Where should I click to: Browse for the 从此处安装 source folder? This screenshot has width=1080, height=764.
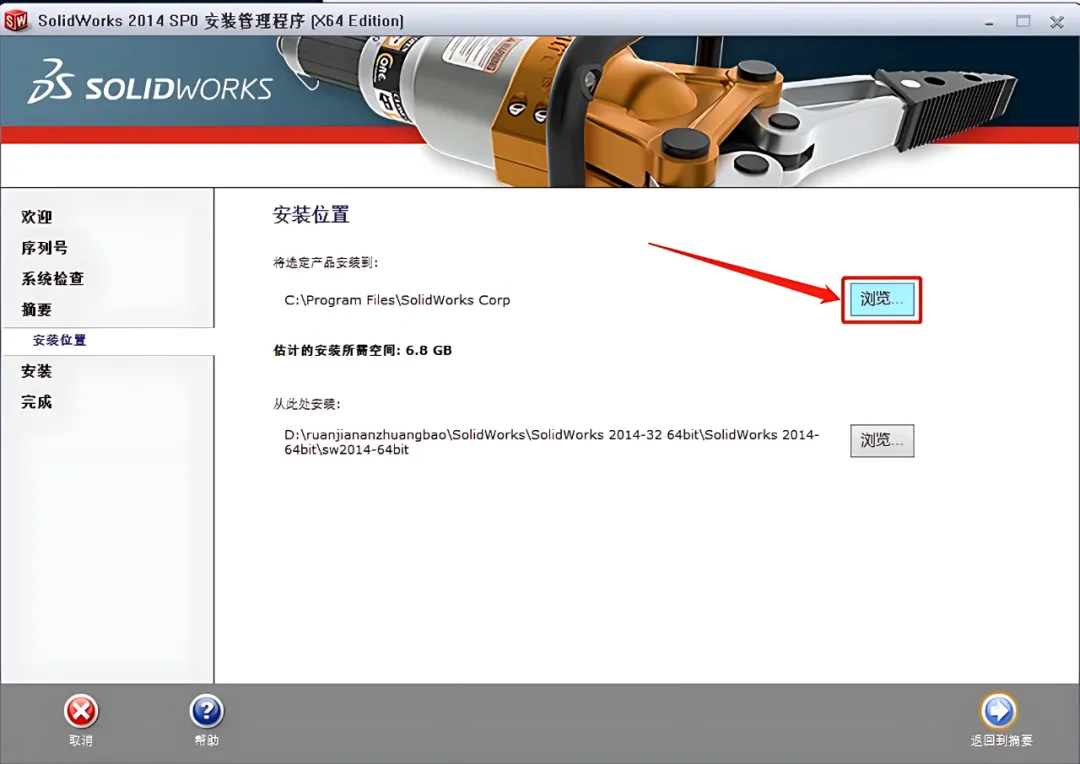[882, 441]
